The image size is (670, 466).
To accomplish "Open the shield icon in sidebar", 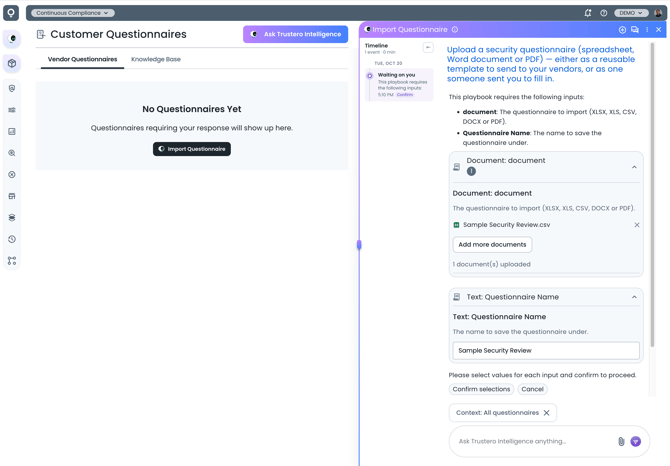I will pyautogui.click(x=12, y=88).
